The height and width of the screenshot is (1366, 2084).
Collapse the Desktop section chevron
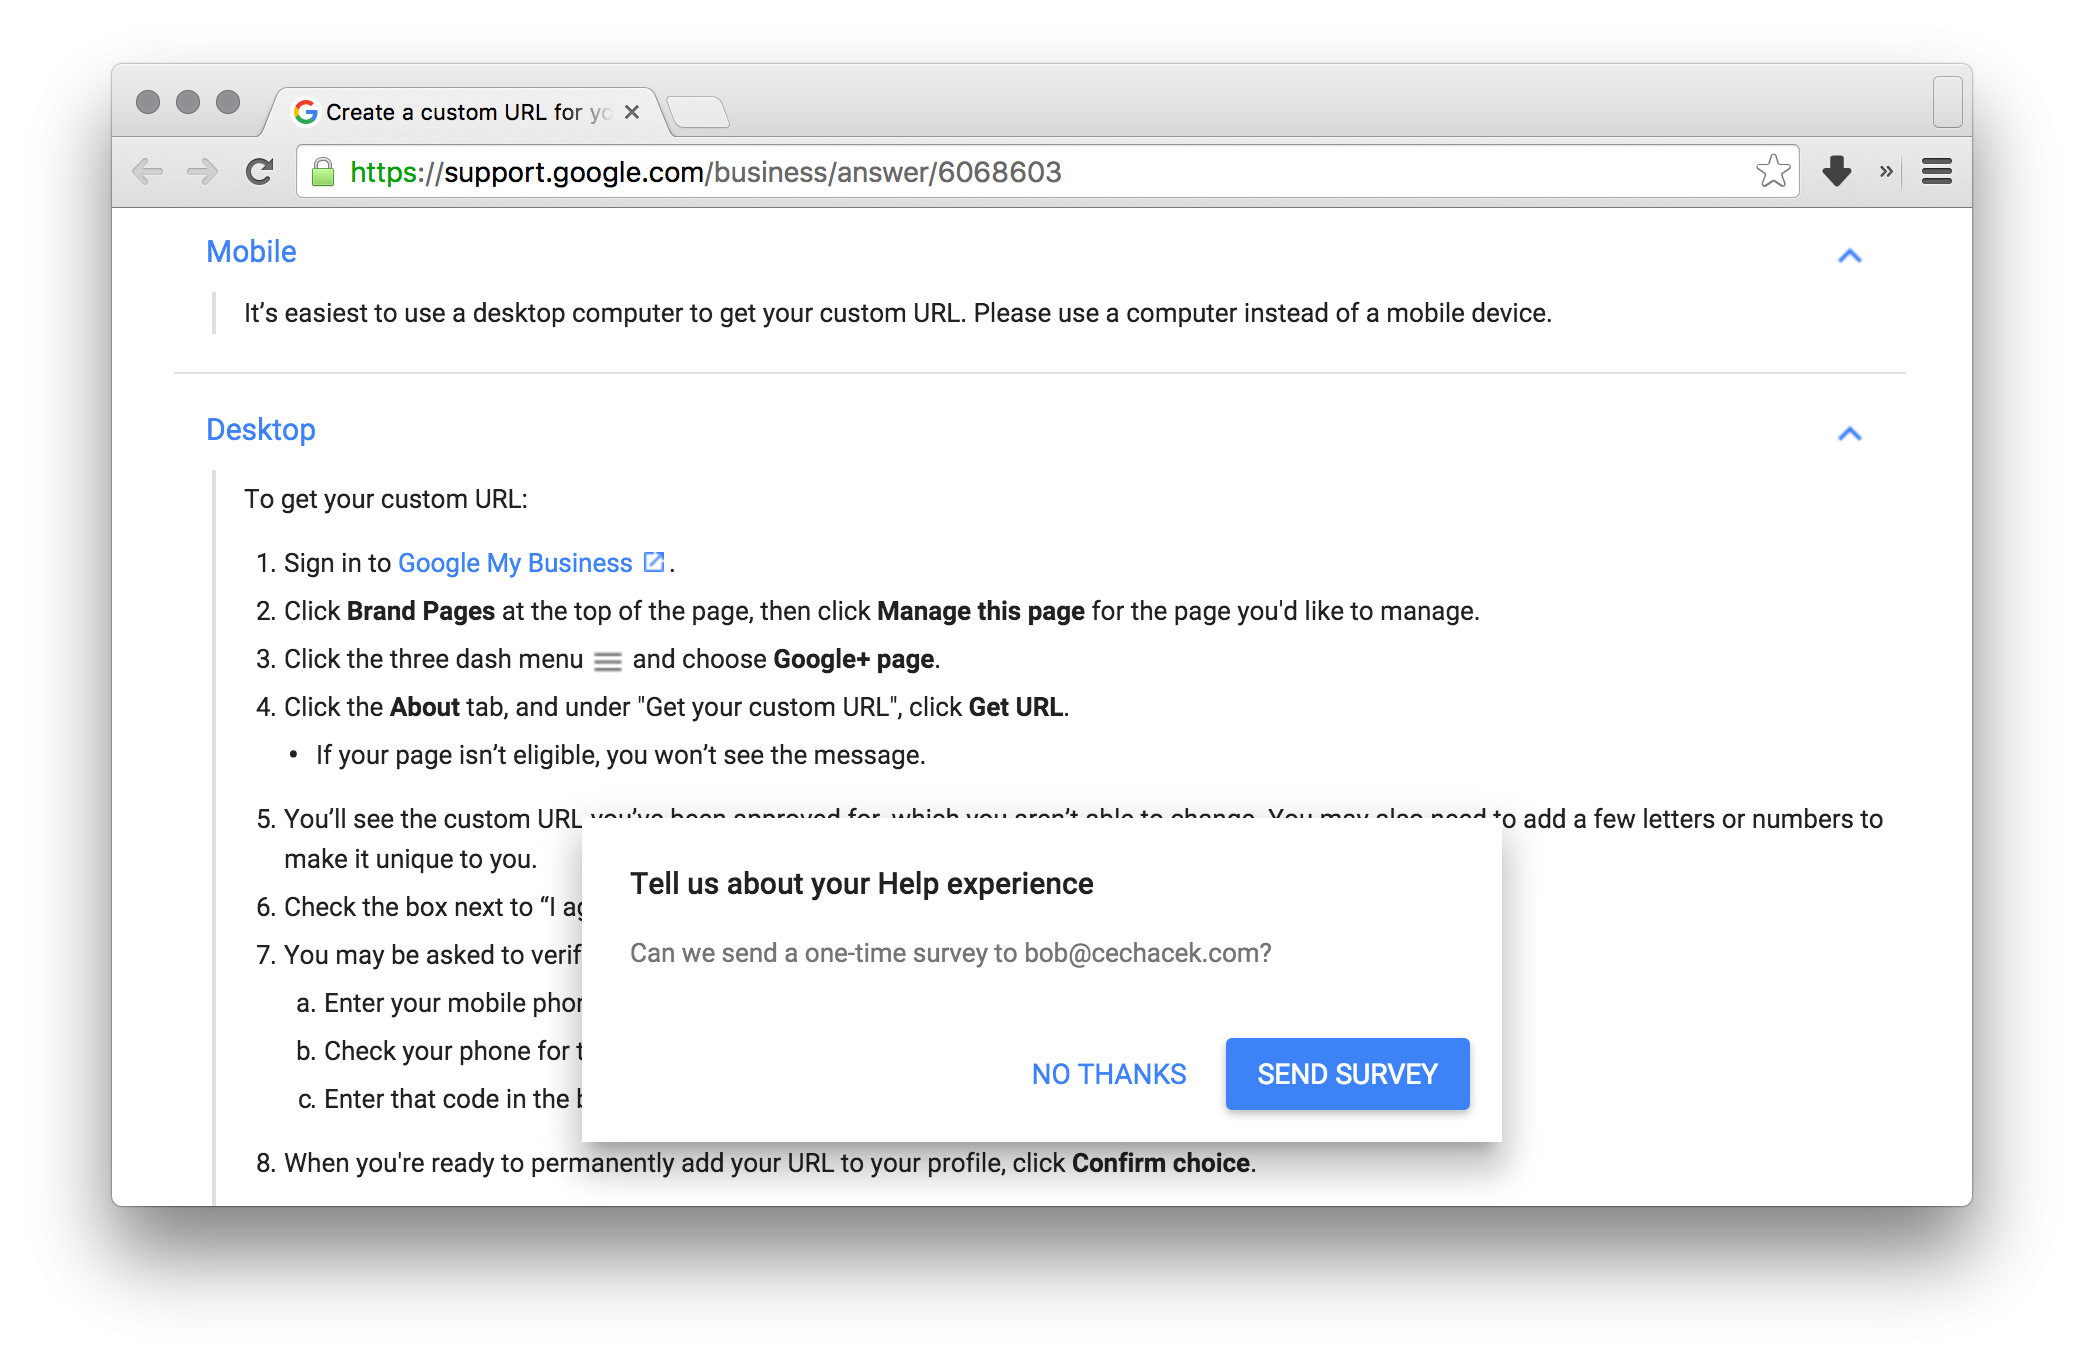click(1850, 434)
